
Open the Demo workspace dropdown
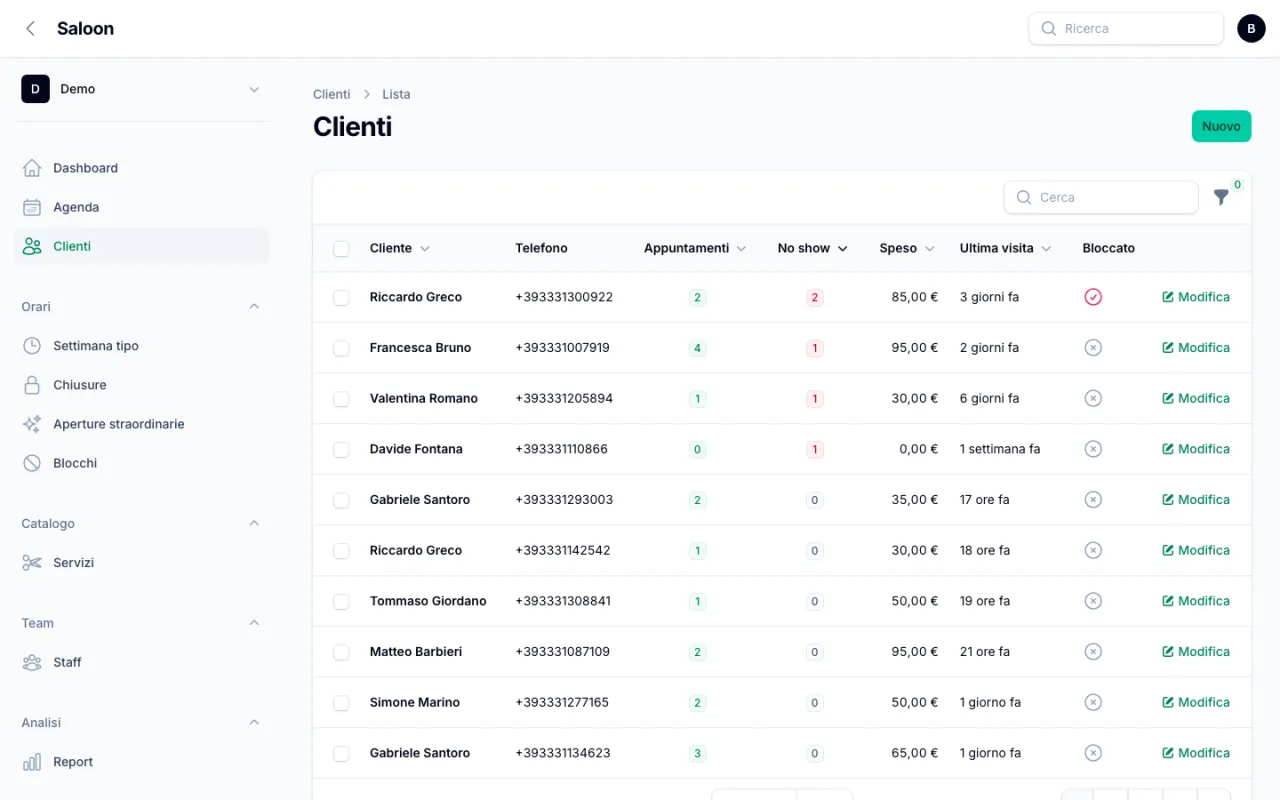tap(142, 89)
